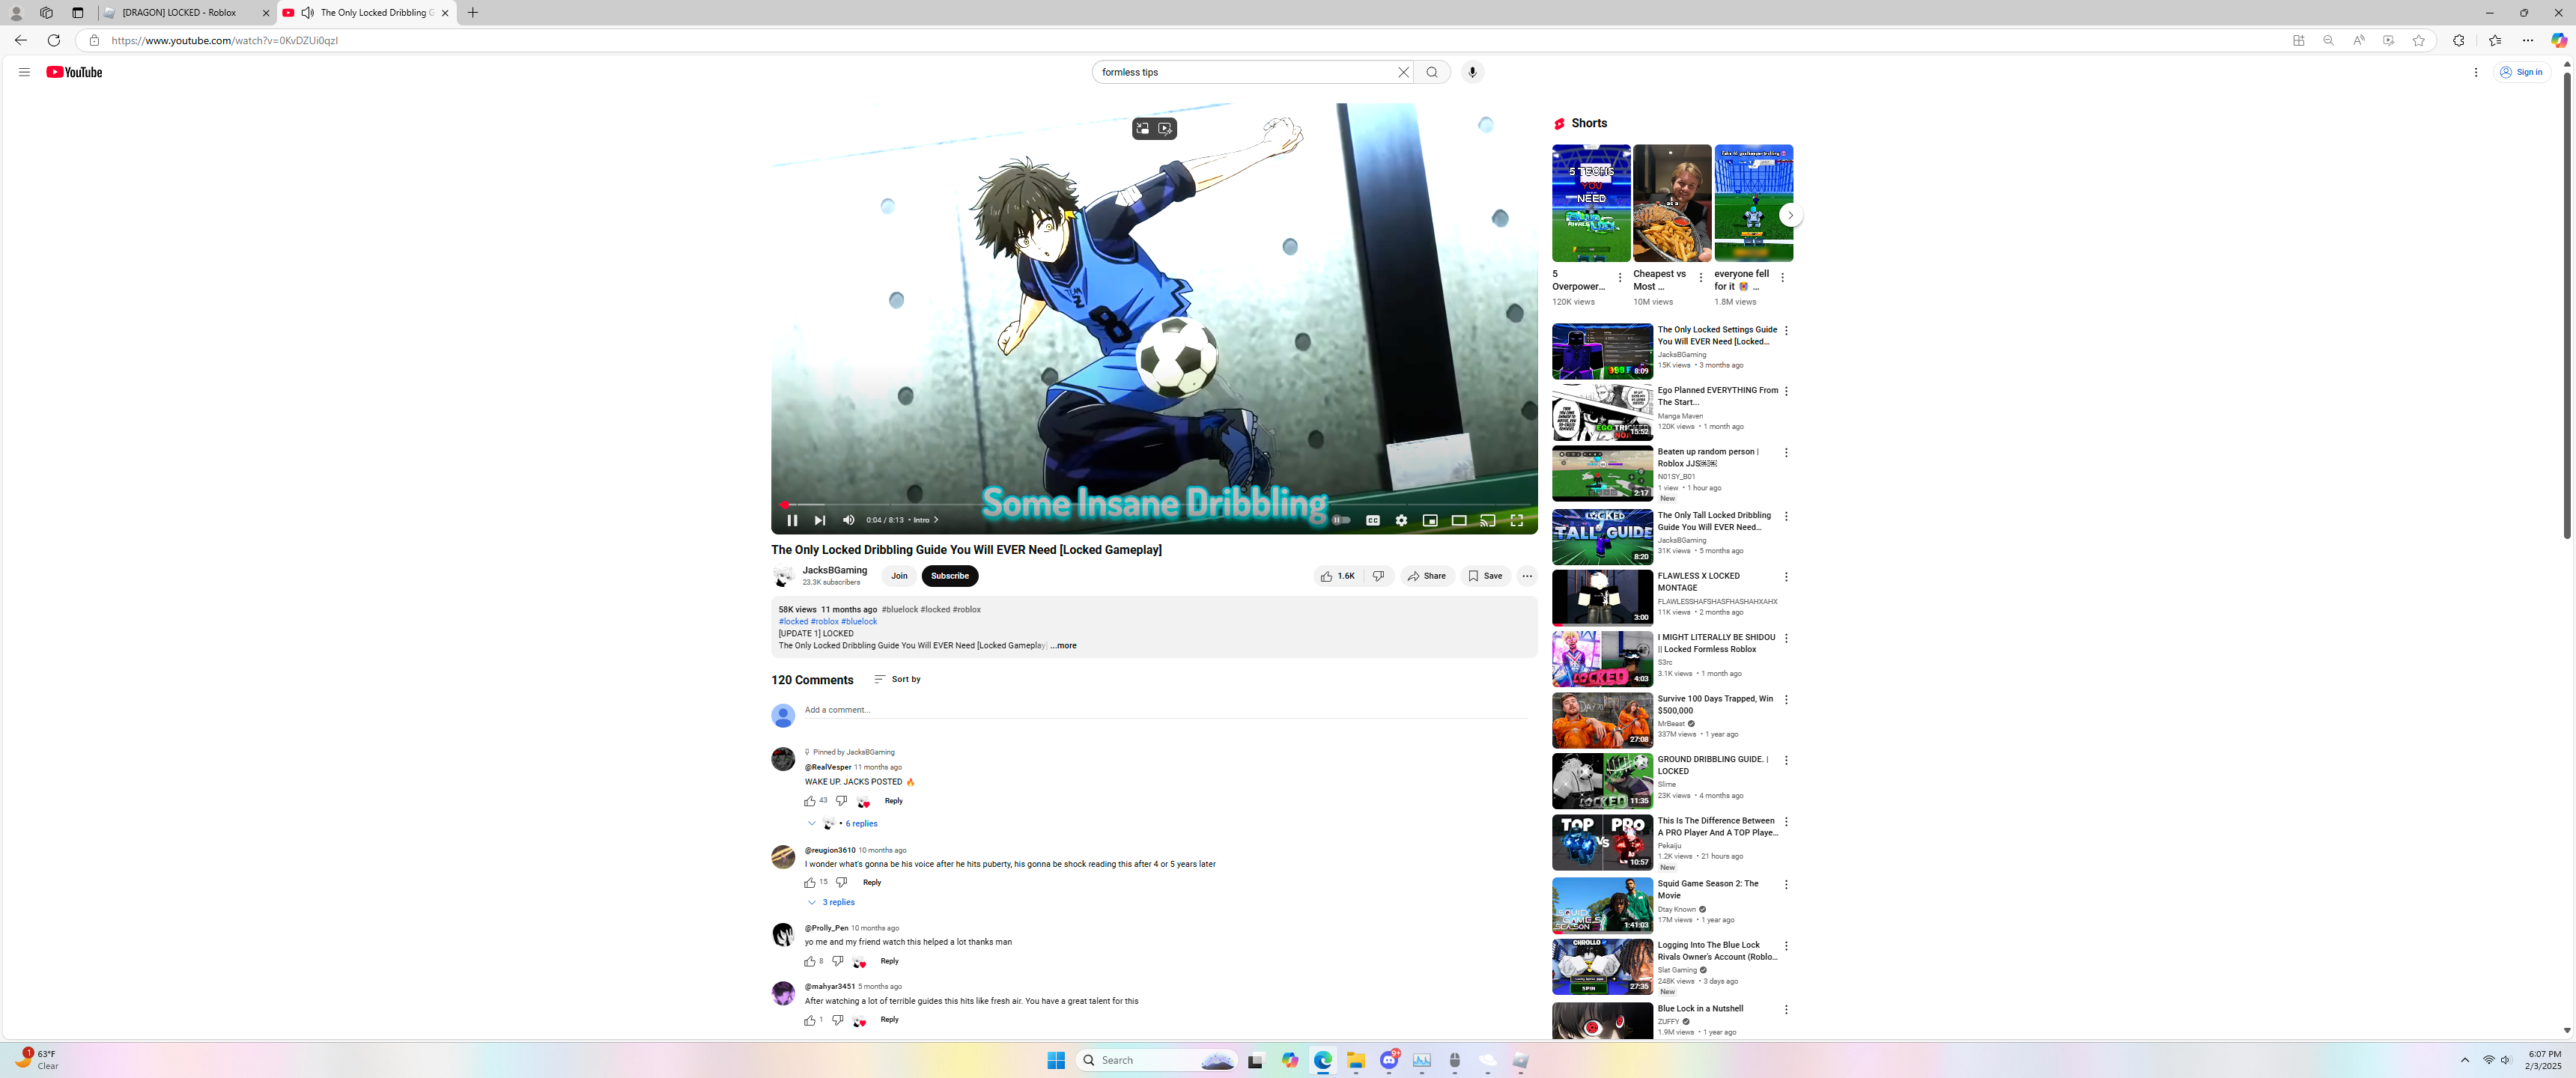Open Copilot in the Edge toolbar
The height and width of the screenshot is (1078, 2576).
coord(2559,40)
